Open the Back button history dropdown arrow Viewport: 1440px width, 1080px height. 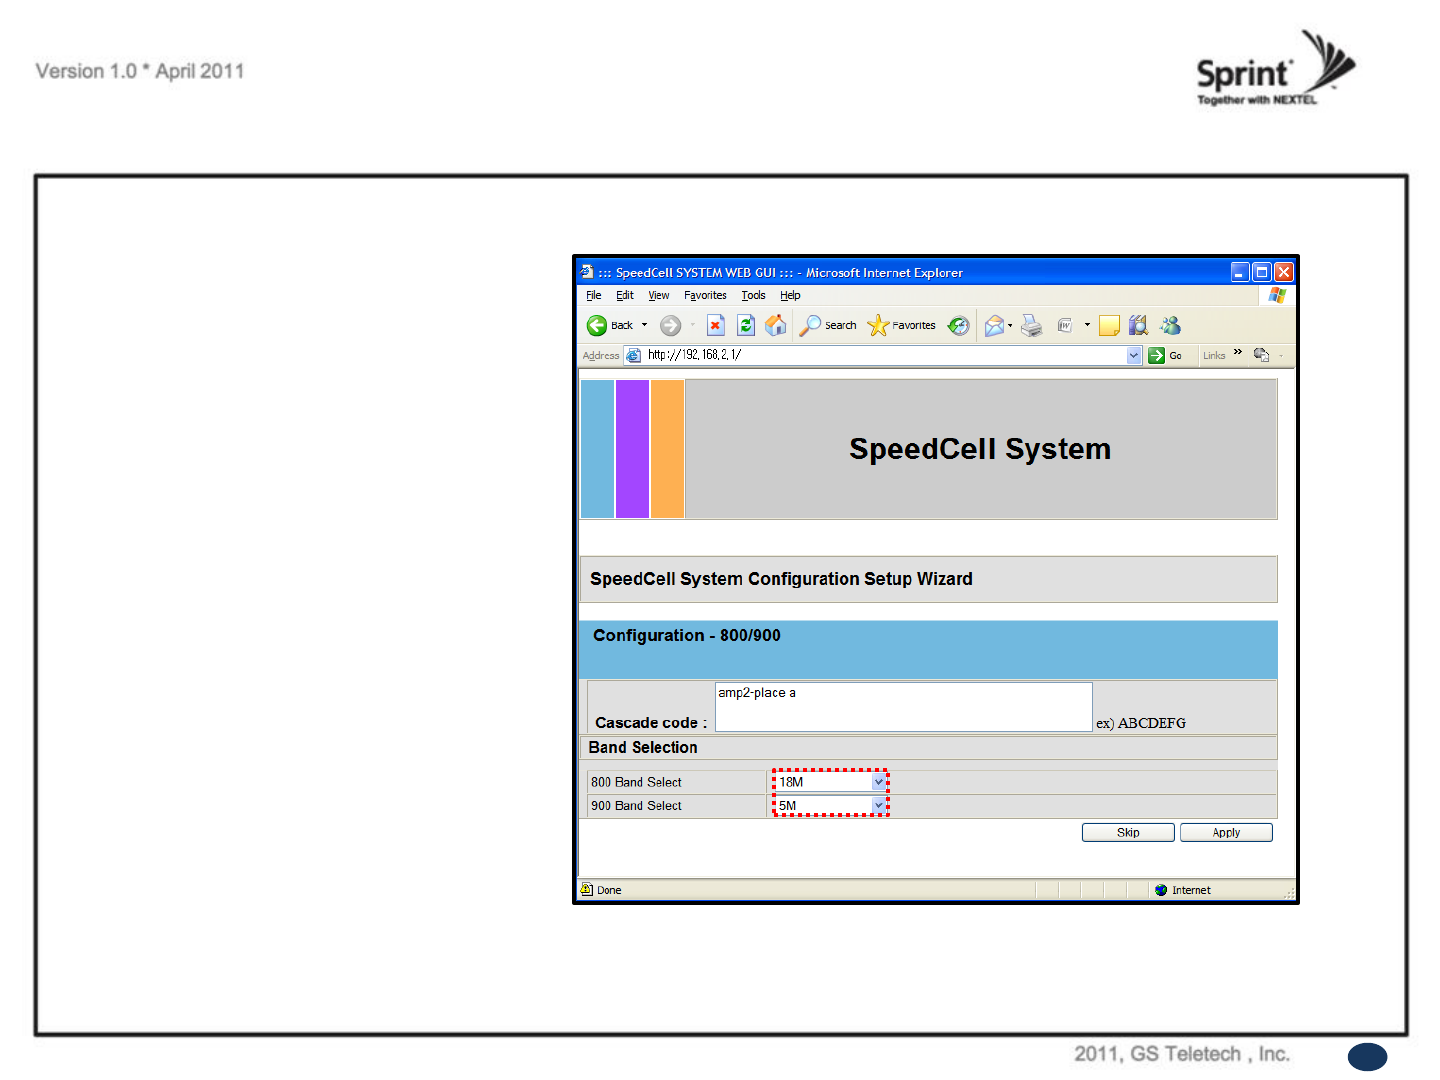pyautogui.click(x=644, y=325)
